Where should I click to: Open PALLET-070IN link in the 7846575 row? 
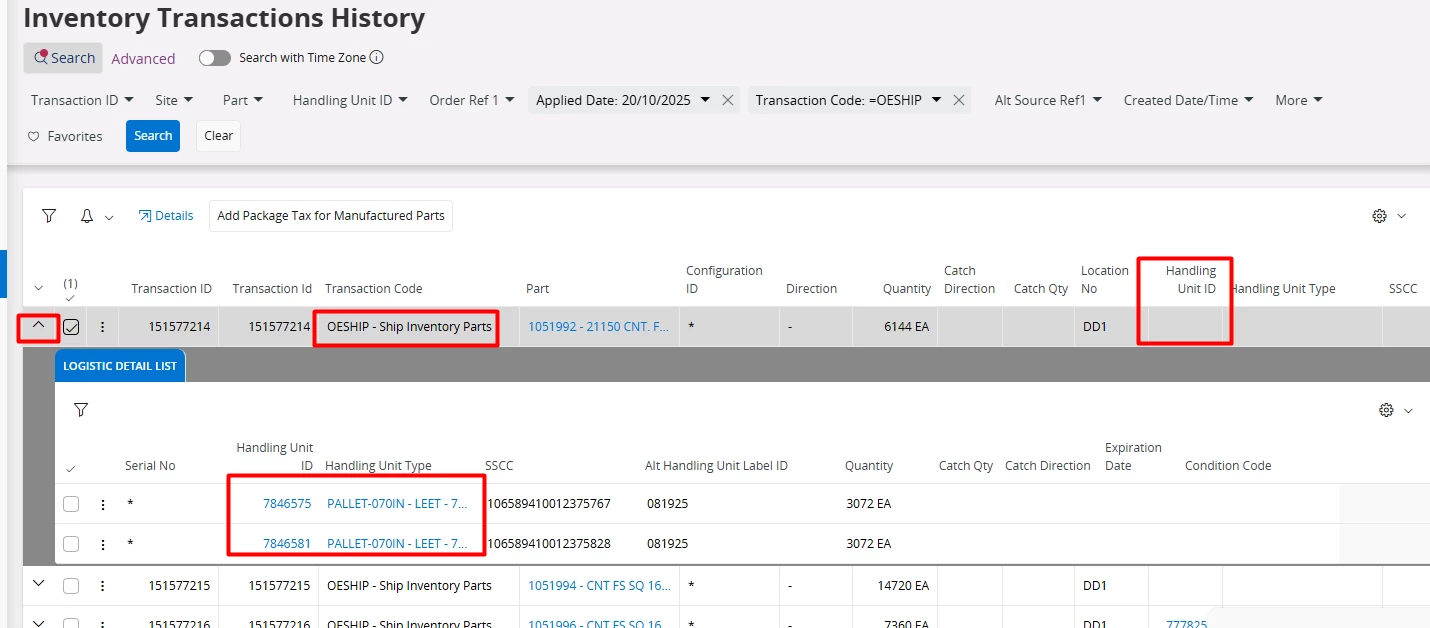pos(397,504)
